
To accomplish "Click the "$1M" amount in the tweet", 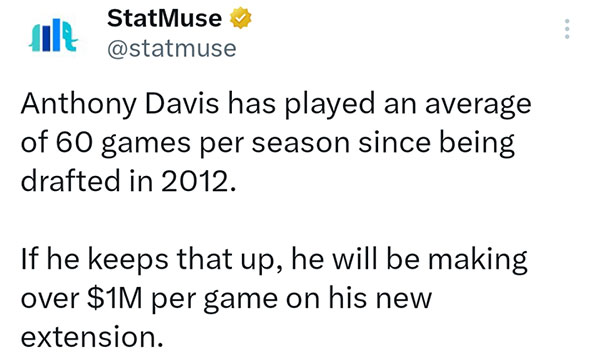I will tap(114, 298).
